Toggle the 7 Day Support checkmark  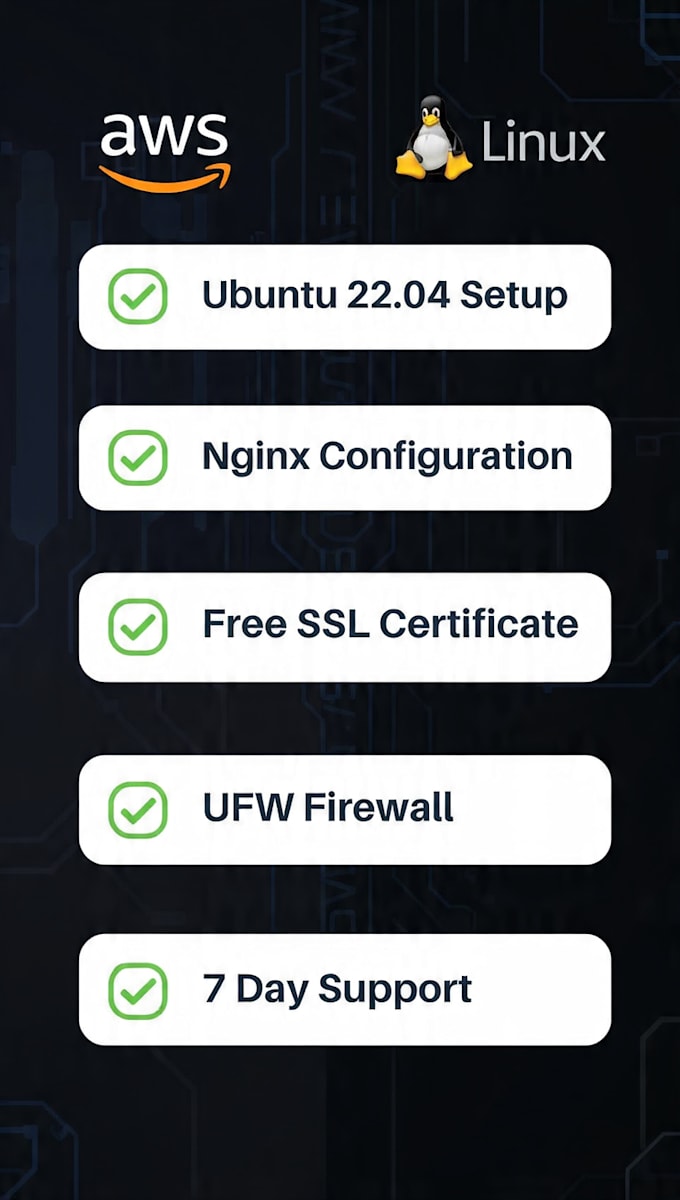137,991
